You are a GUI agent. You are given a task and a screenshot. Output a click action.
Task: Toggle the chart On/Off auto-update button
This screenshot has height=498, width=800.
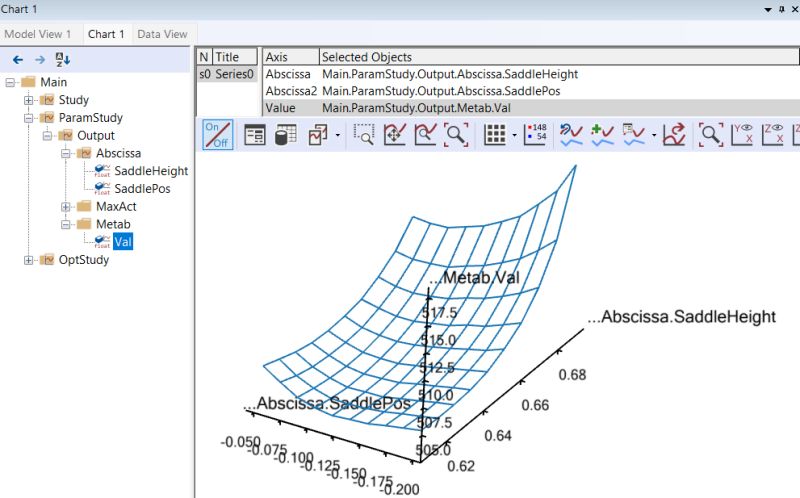pyautogui.click(x=218, y=135)
